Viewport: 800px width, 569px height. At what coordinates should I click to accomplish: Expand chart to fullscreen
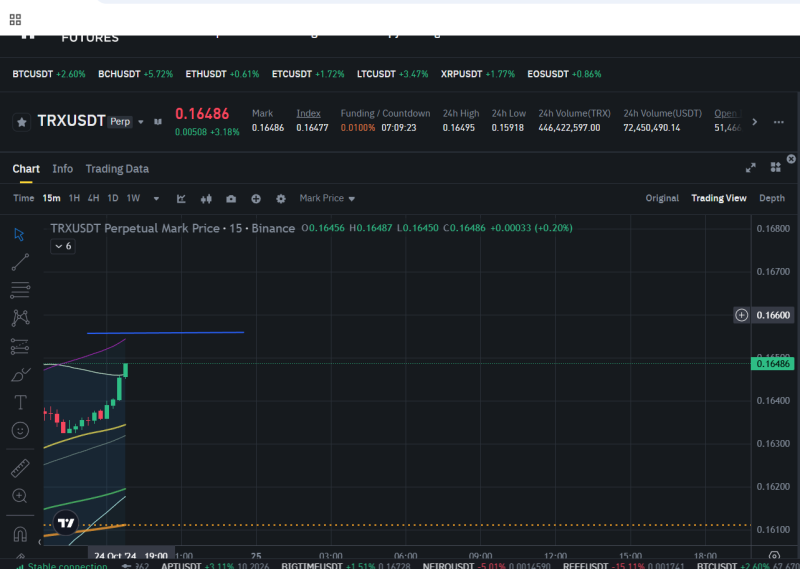(x=751, y=168)
